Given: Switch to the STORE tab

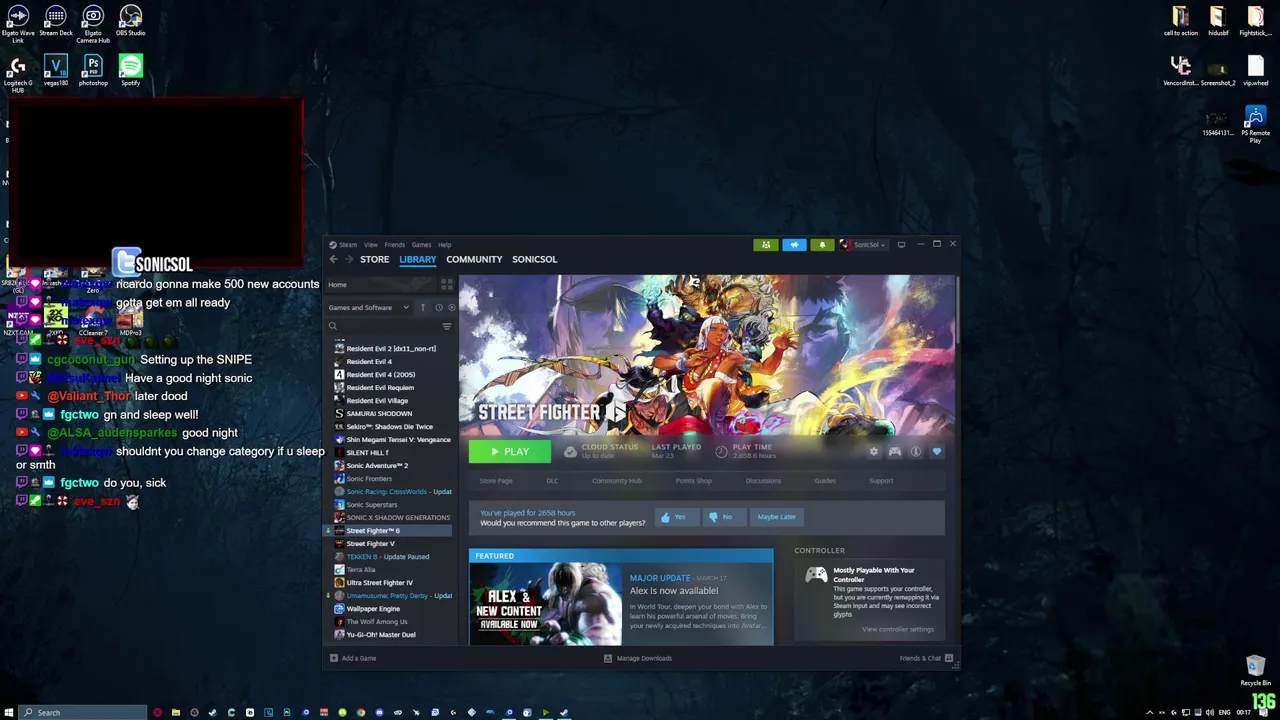Looking at the screenshot, I should [x=374, y=259].
